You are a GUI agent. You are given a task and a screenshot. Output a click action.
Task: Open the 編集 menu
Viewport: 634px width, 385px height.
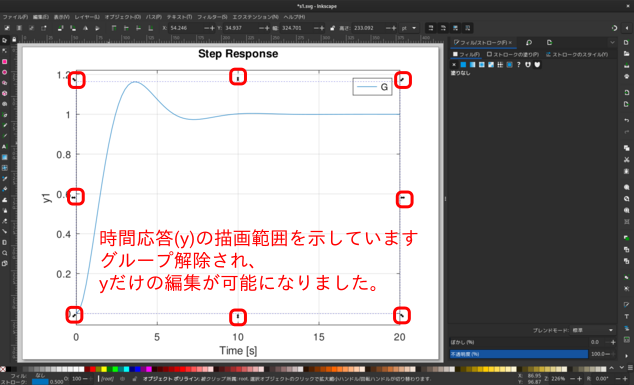coord(40,17)
